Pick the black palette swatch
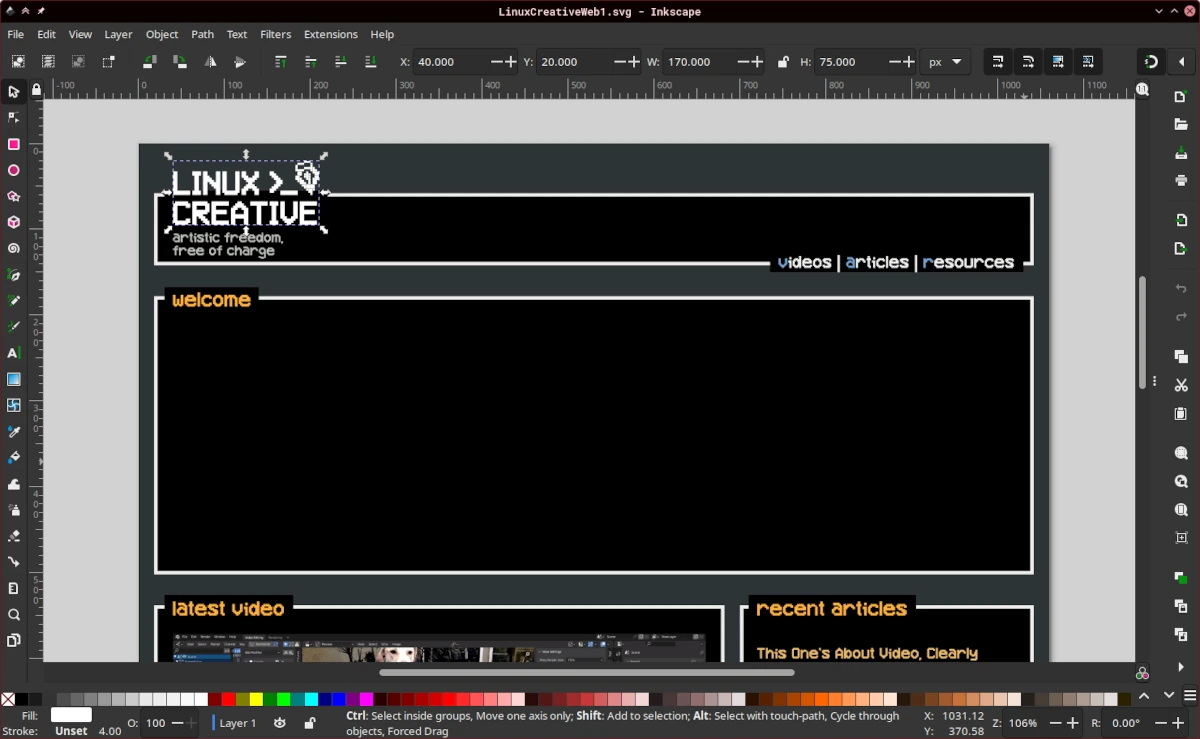Screen dimensions: 1200x739 pyautogui.click(x=22, y=699)
